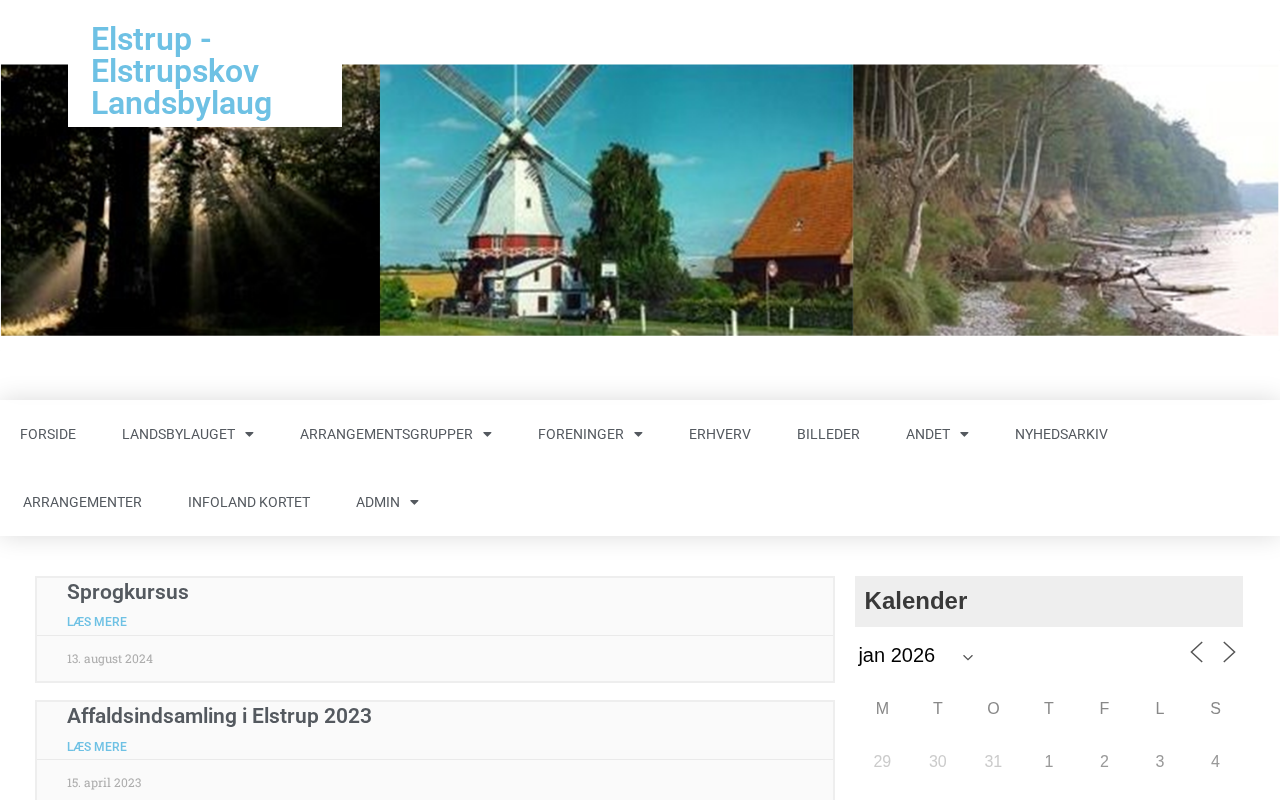Open Affaldsindsamling i Elstrup 2023 article title

[x=219, y=716]
